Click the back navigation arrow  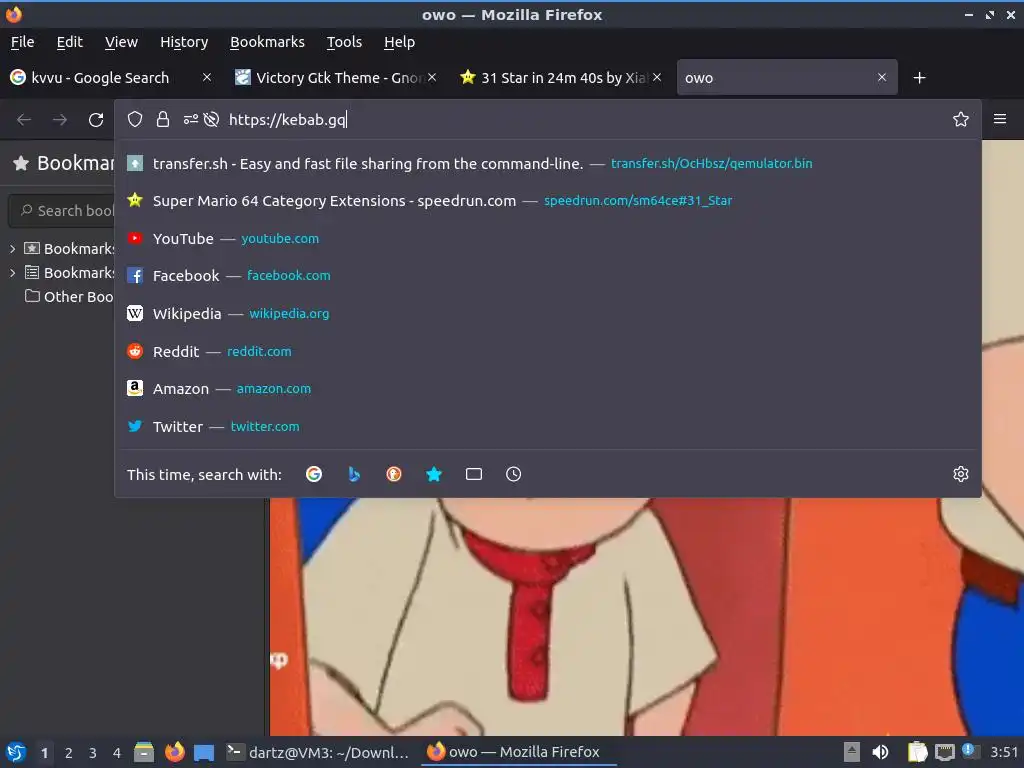(24, 120)
